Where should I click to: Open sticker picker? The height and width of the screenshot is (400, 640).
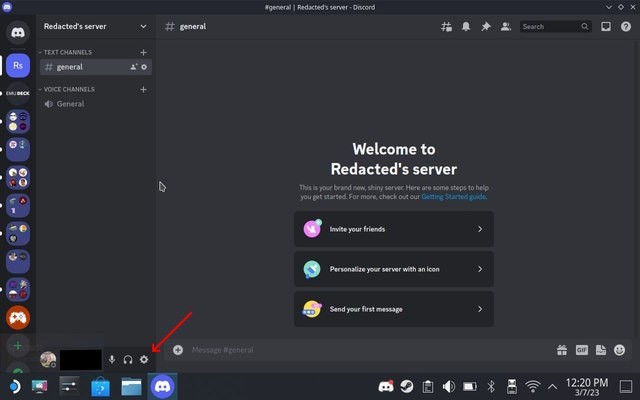601,350
